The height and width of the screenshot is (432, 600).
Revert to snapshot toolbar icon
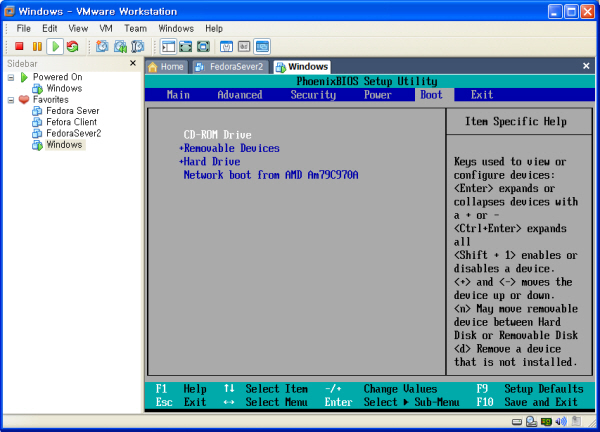(120, 47)
